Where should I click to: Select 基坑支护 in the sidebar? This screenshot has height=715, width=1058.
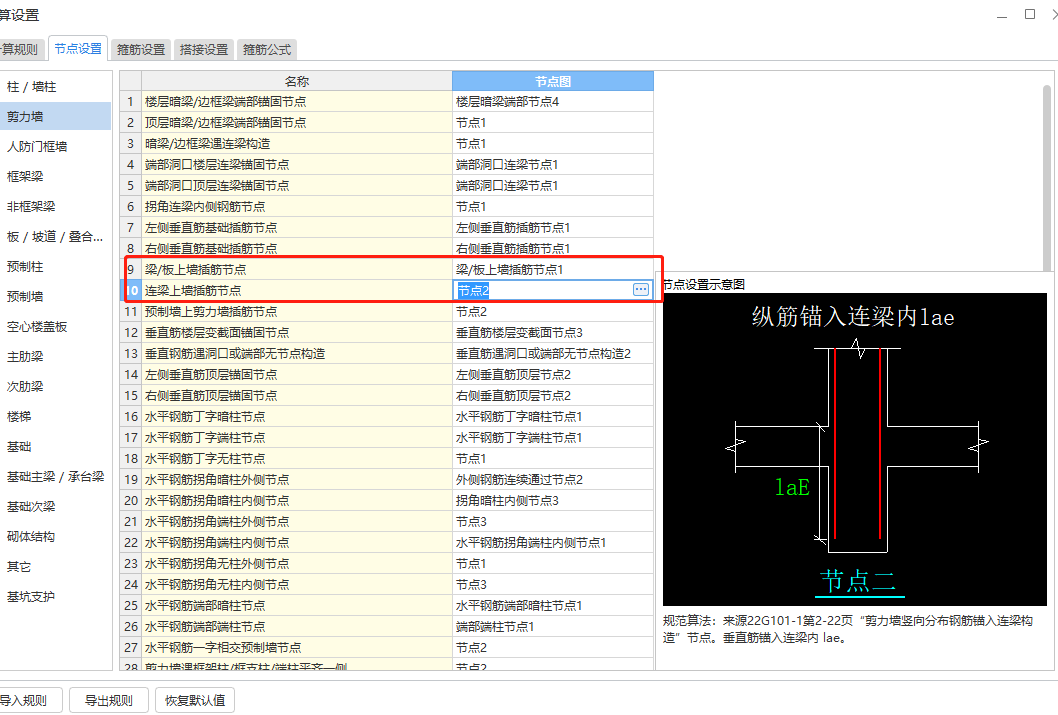pos(55,596)
